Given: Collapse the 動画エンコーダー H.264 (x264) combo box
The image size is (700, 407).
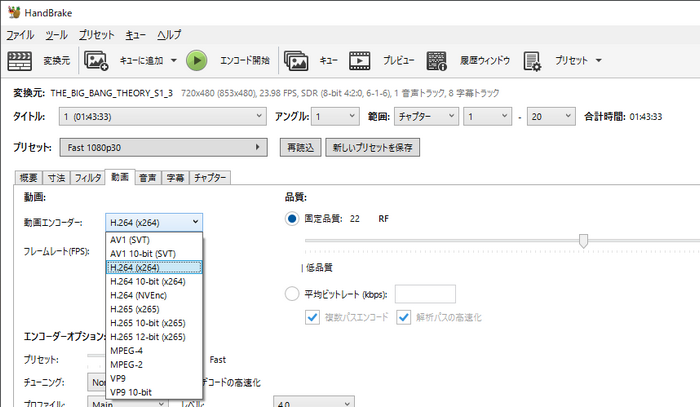Looking at the screenshot, I should (x=154, y=222).
